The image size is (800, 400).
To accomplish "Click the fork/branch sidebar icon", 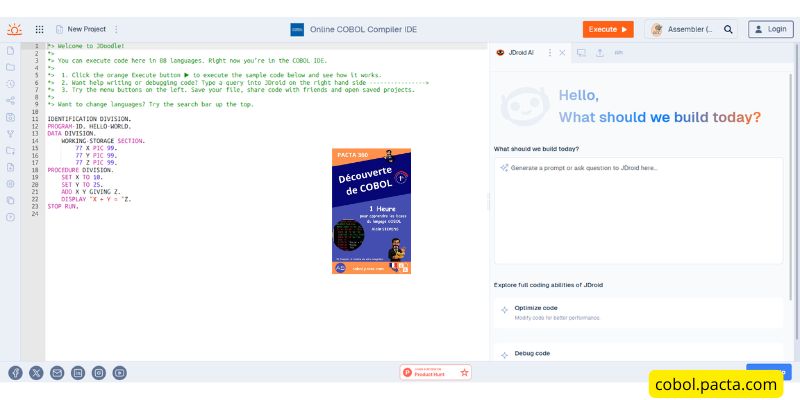I will (x=10, y=134).
